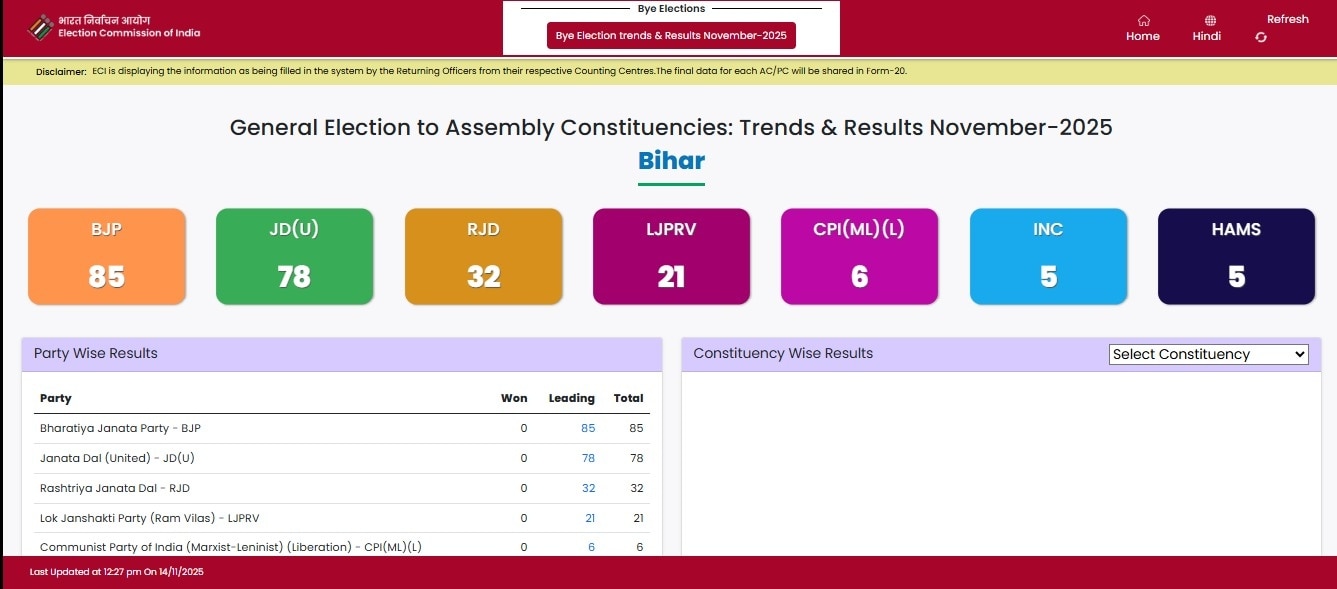
Task: Select the orange BJP result card
Action: [x=107, y=256]
